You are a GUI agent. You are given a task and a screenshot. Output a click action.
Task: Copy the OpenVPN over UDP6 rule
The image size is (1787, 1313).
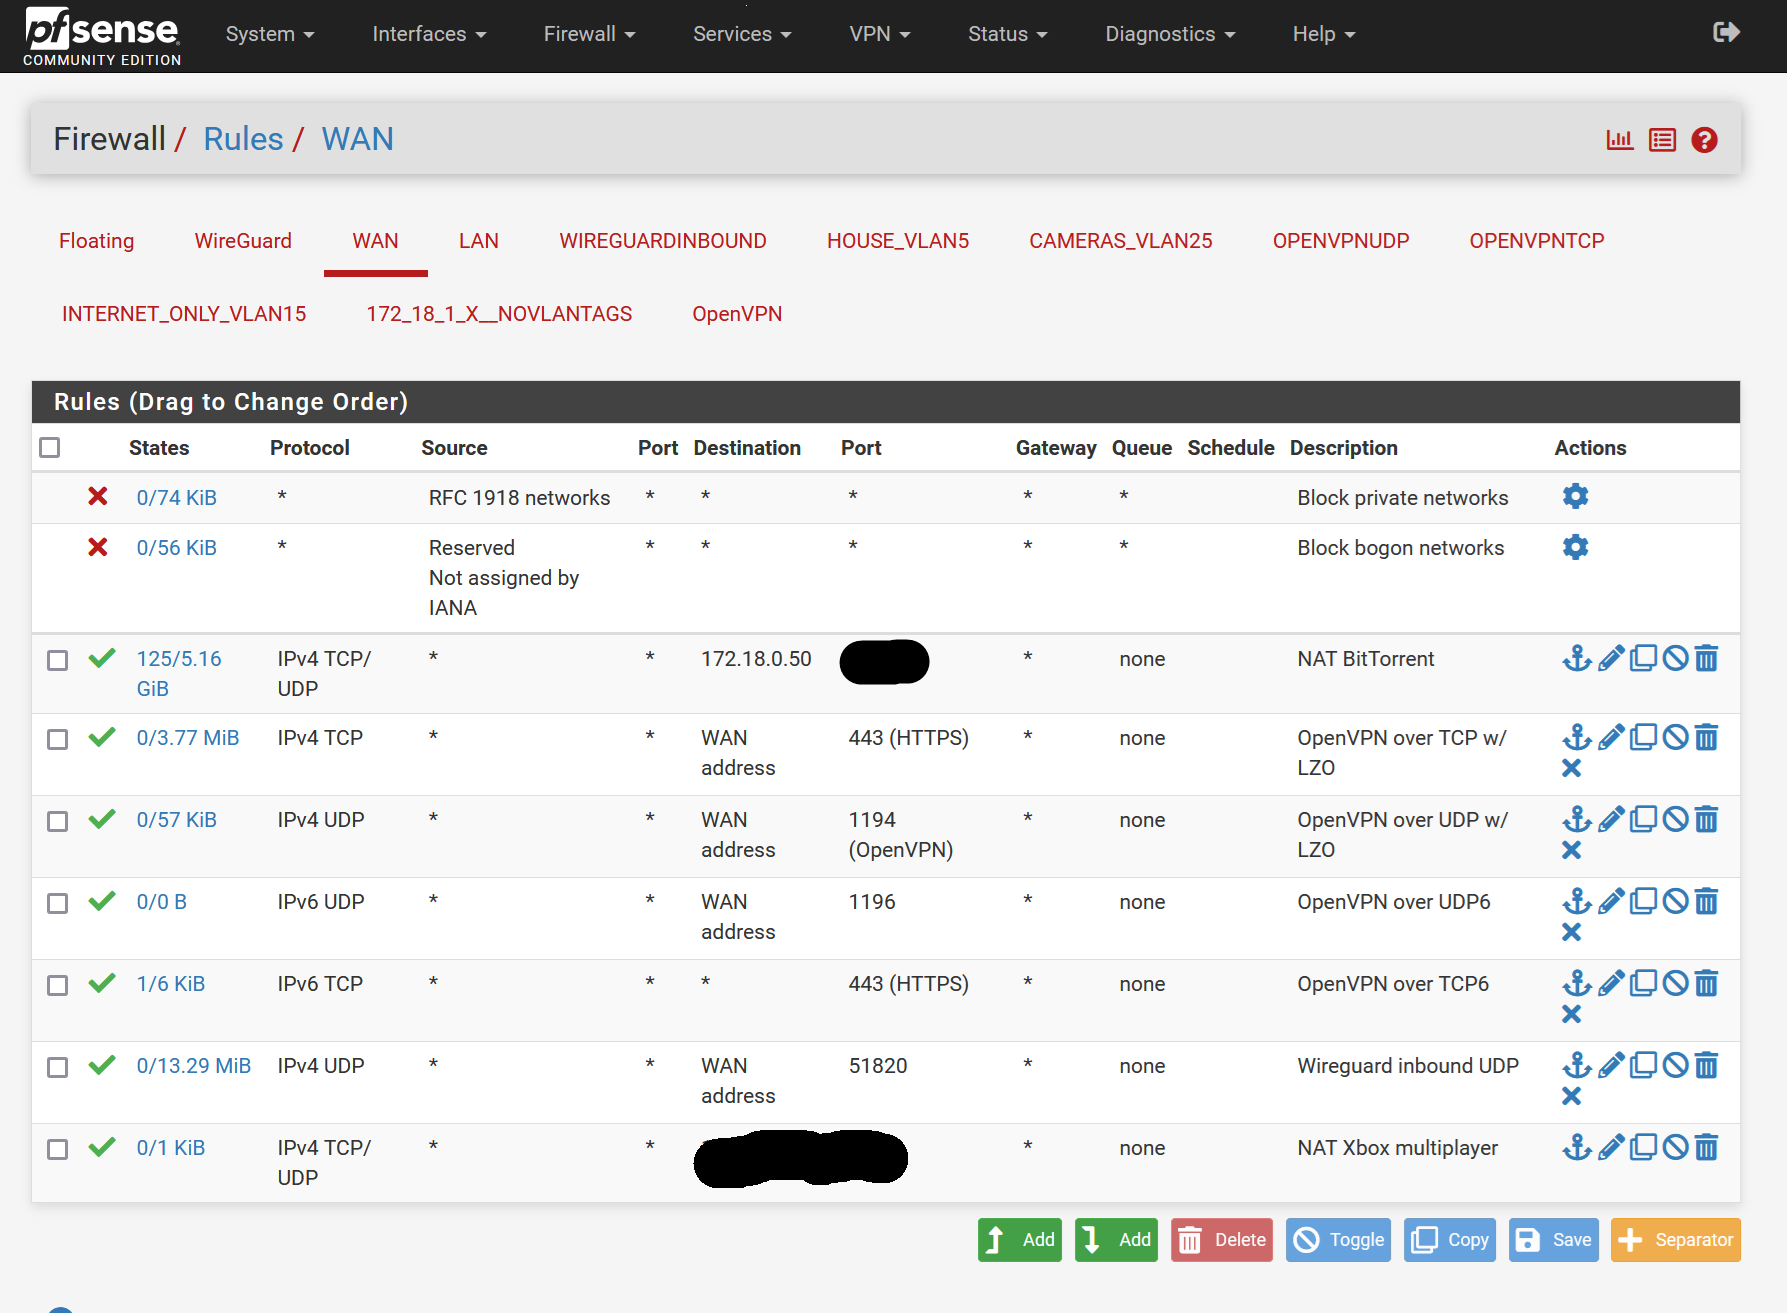point(1643,901)
